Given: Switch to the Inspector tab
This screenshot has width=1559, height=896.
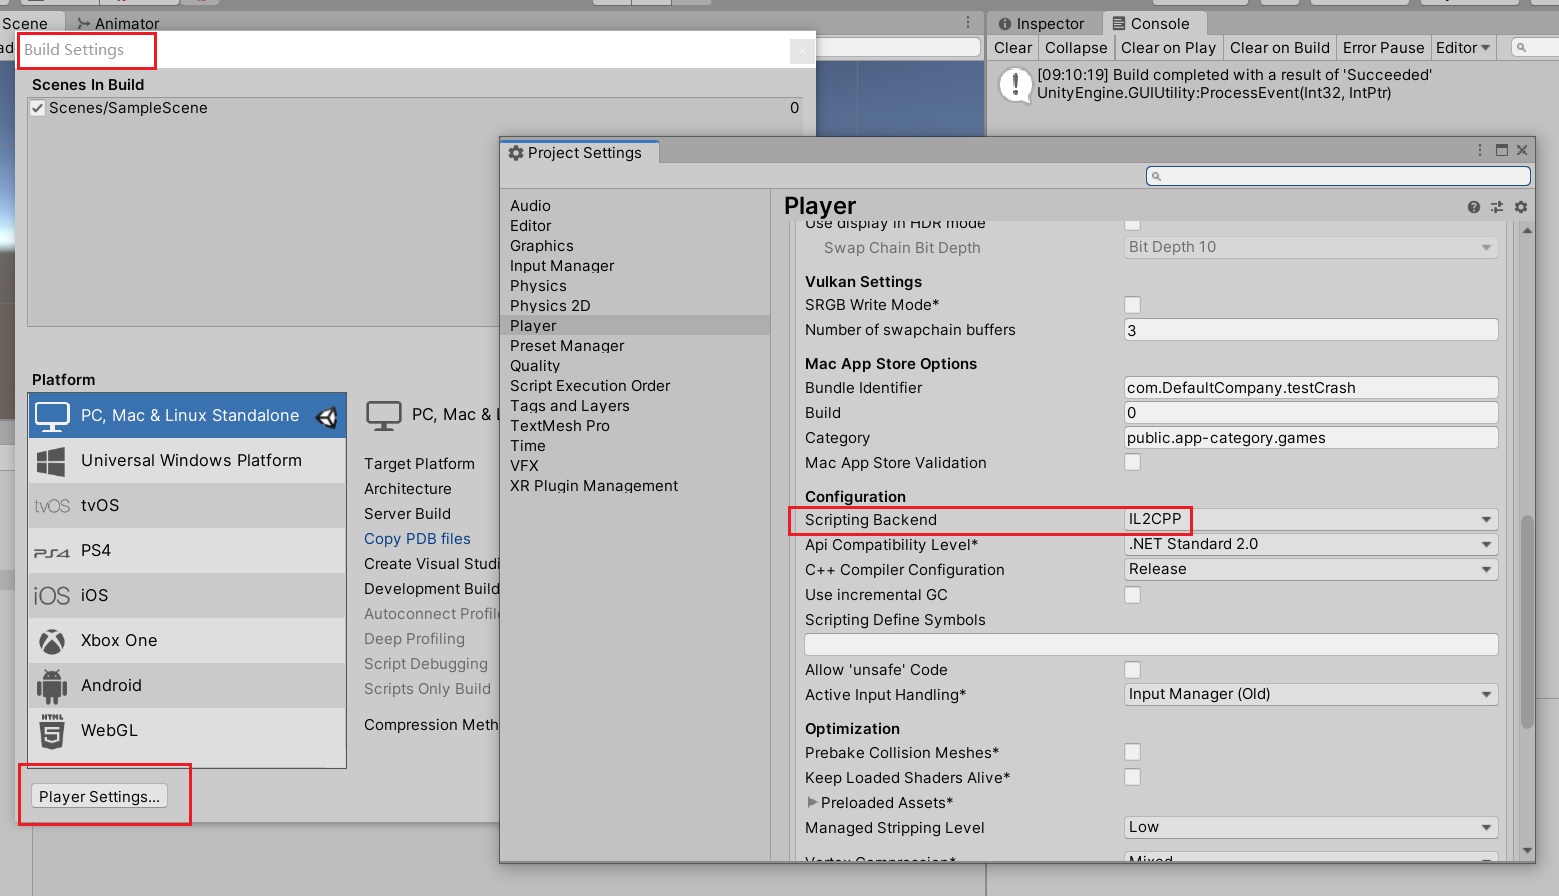Looking at the screenshot, I should 1041,23.
